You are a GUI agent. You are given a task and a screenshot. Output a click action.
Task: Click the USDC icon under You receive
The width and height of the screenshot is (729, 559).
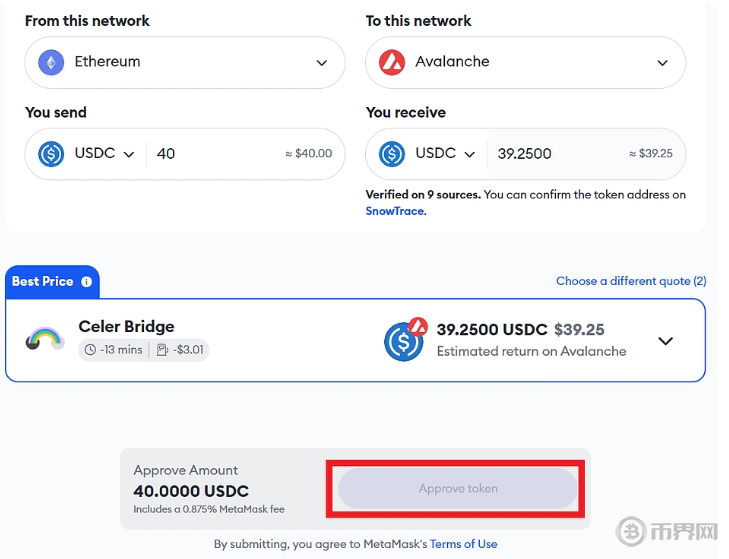392,154
